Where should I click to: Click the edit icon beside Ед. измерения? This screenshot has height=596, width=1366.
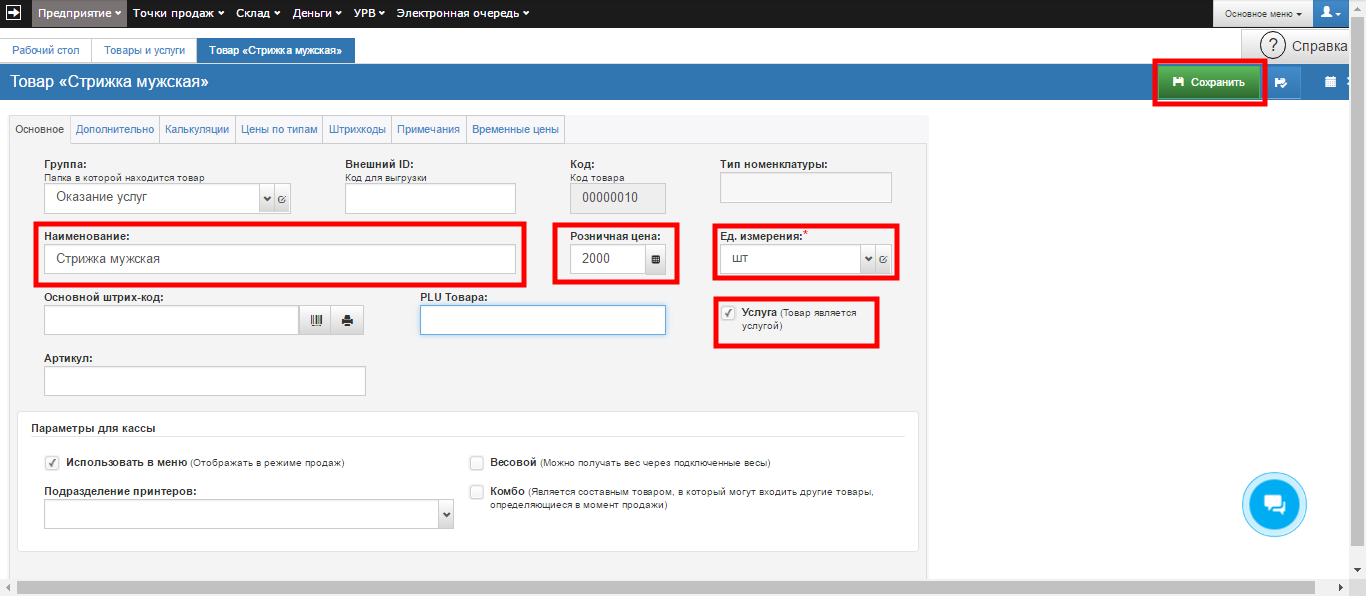coord(883,260)
